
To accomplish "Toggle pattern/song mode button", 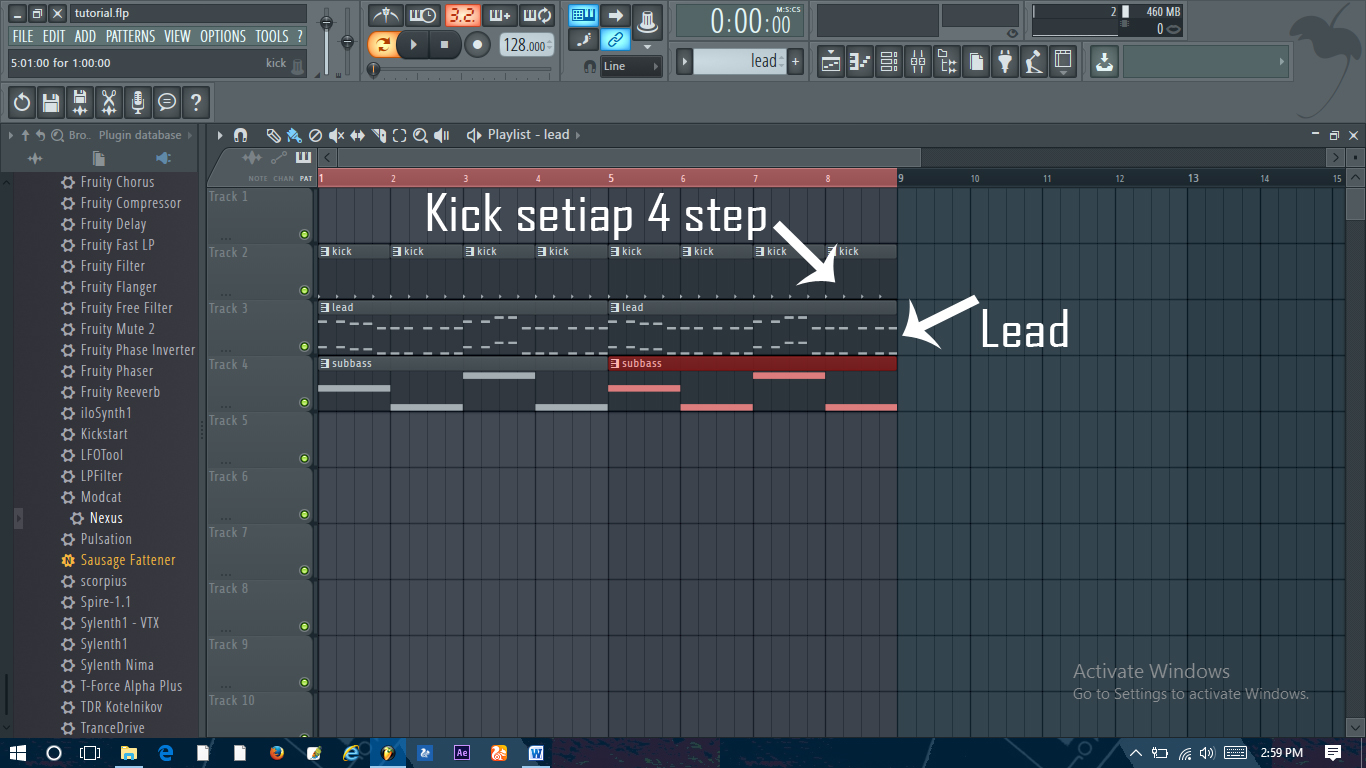I will [382, 44].
